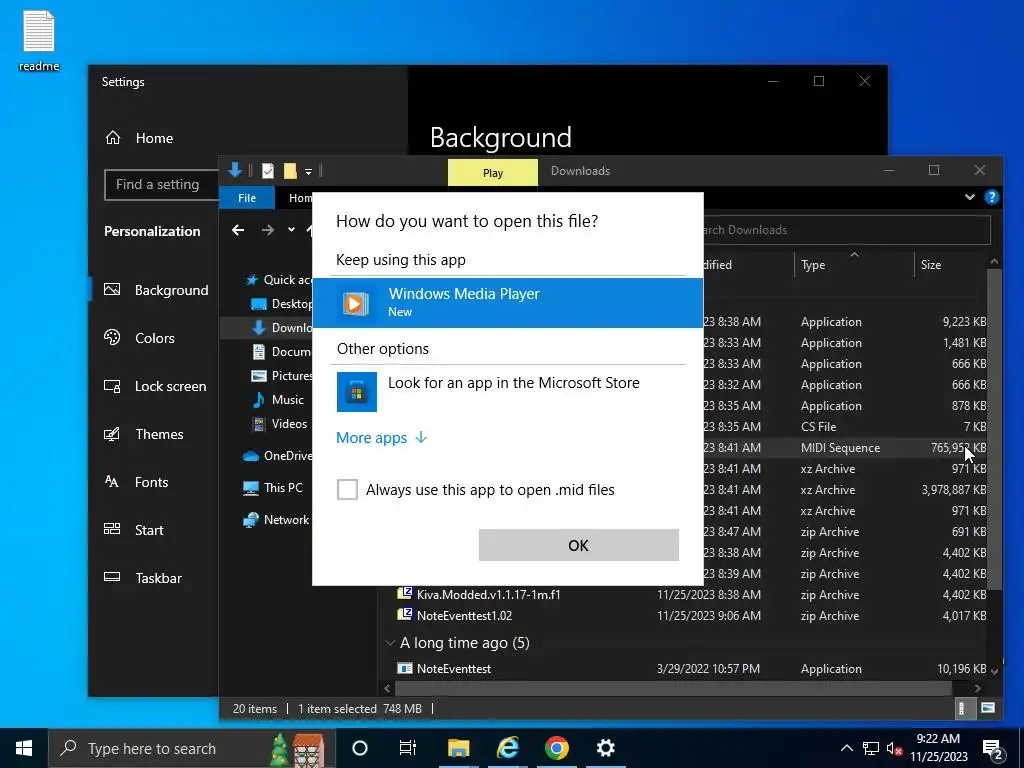Sort by Type column header
The image size is (1024, 768).
tap(854, 264)
